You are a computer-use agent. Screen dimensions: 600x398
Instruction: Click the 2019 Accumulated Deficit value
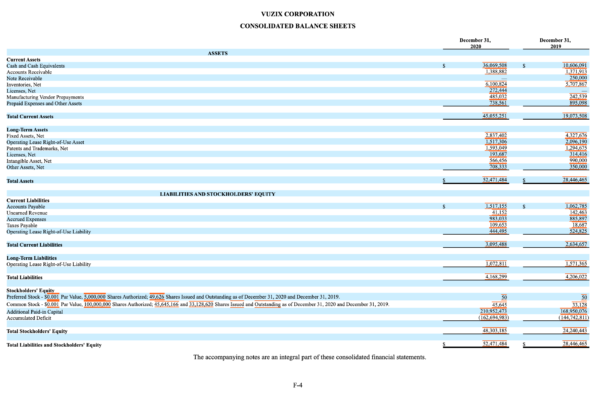[574, 318]
